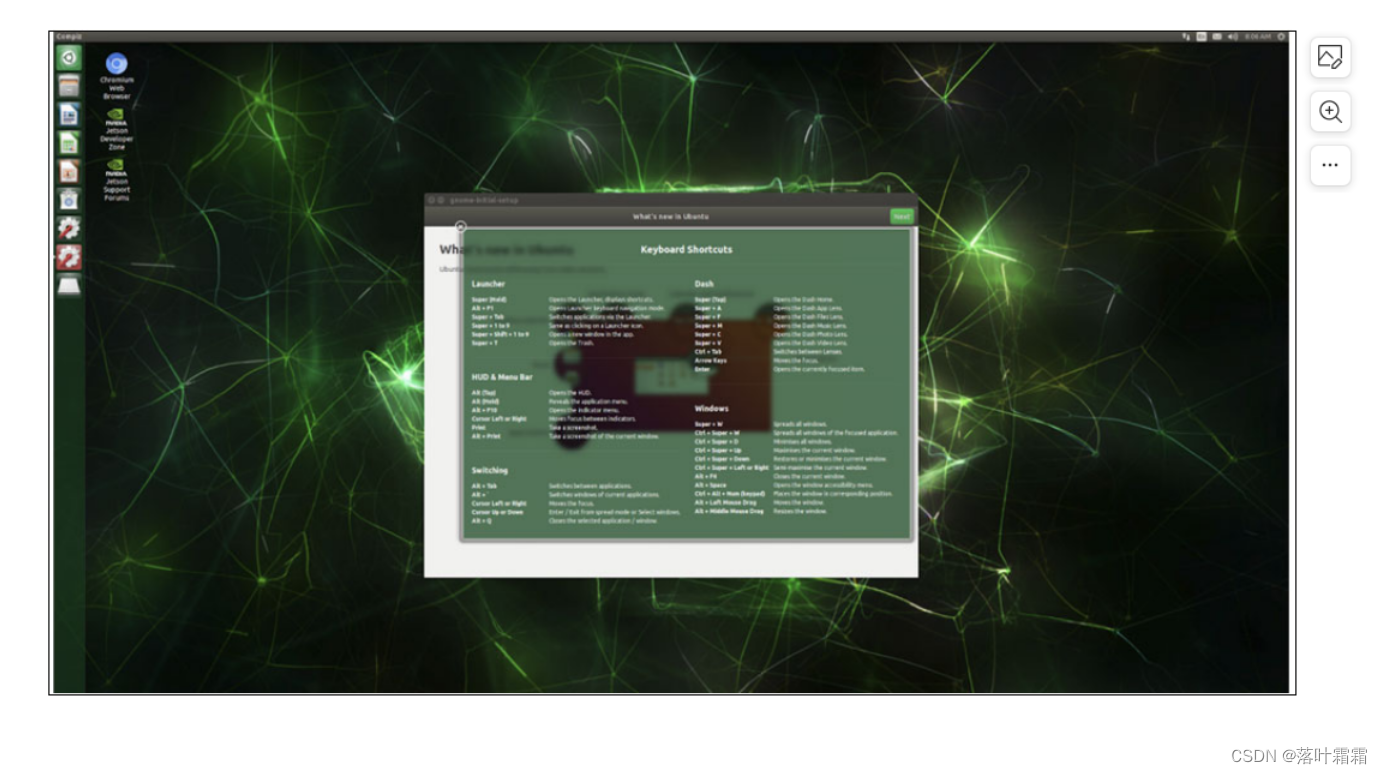1382x774 pixels.
Task: Open the sound volume indicator
Action: (x=1233, y=36)
